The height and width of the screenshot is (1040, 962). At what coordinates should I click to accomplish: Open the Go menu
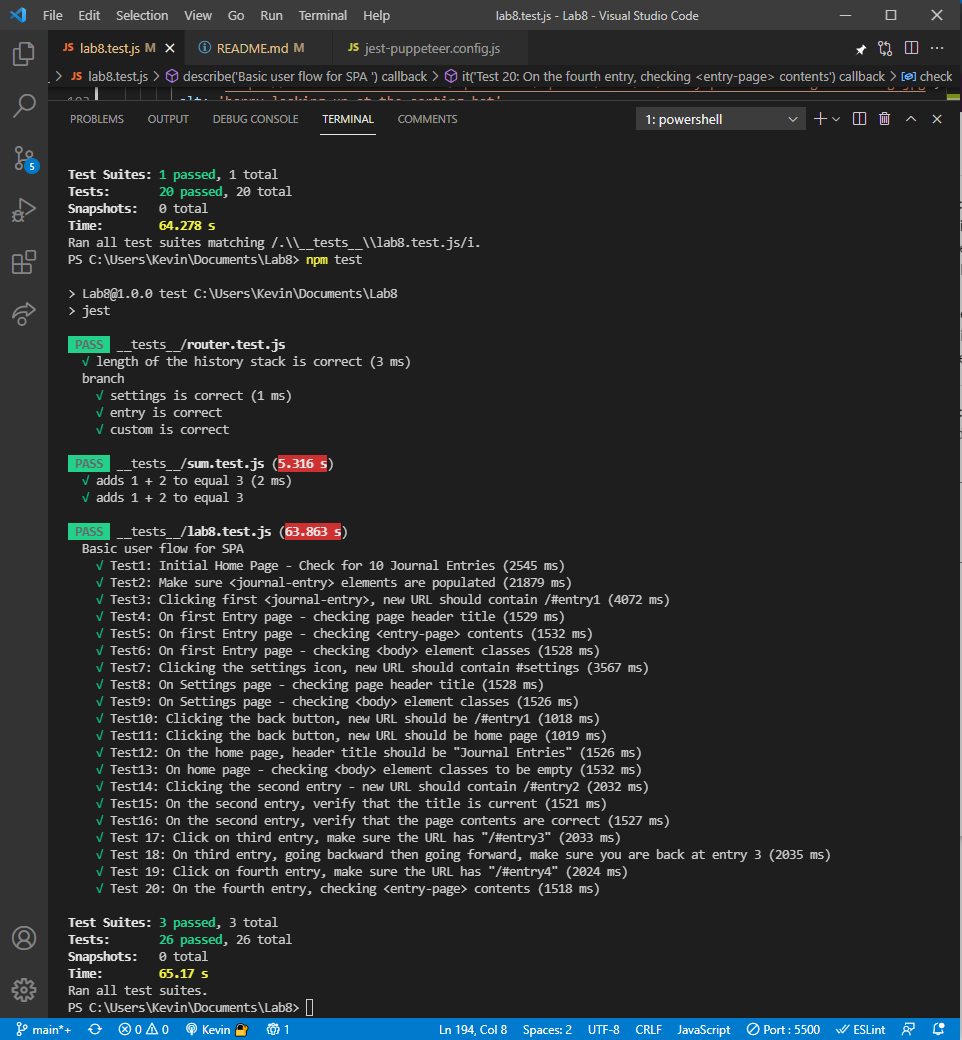click(236, 15)
